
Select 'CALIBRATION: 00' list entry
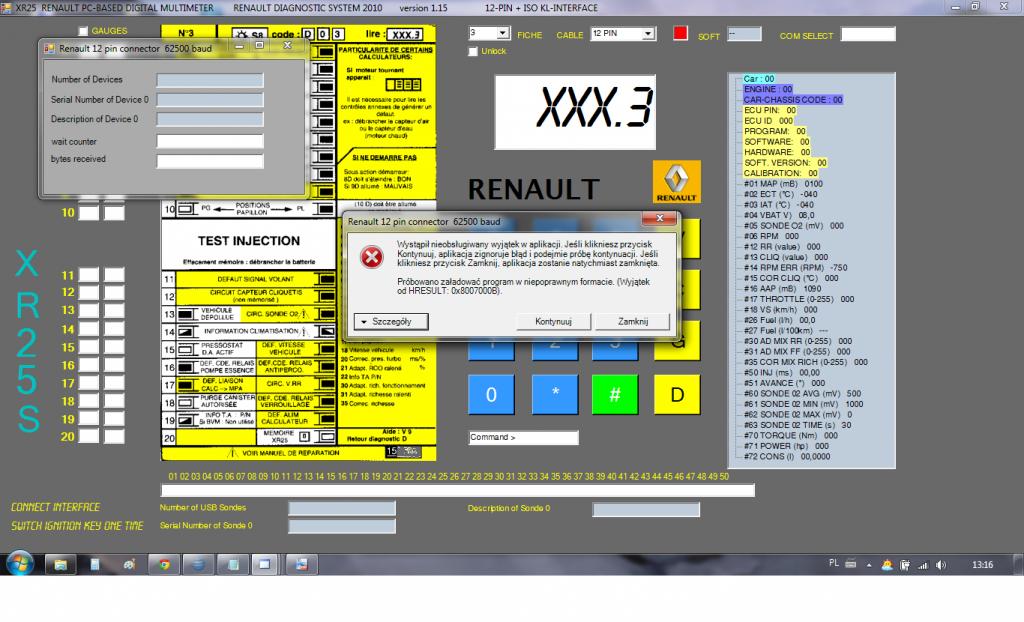pyautogui.click(x=780, y=173)
